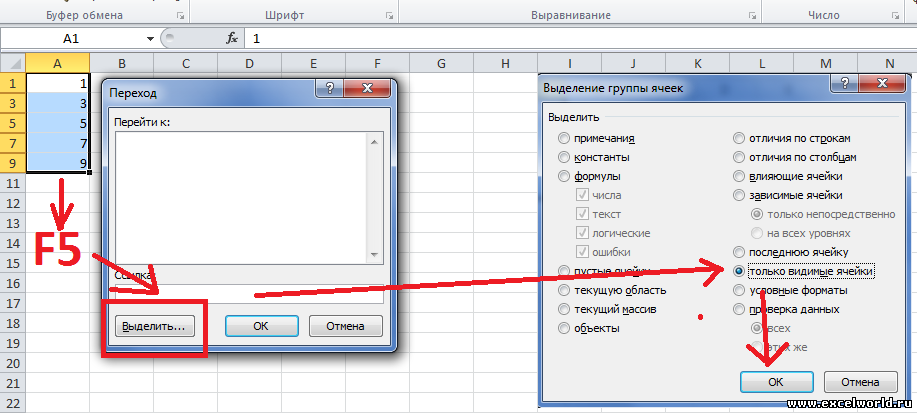This screenshot has height=413, width=917.
Task: Select the проверка данных option
Action: 787,309
